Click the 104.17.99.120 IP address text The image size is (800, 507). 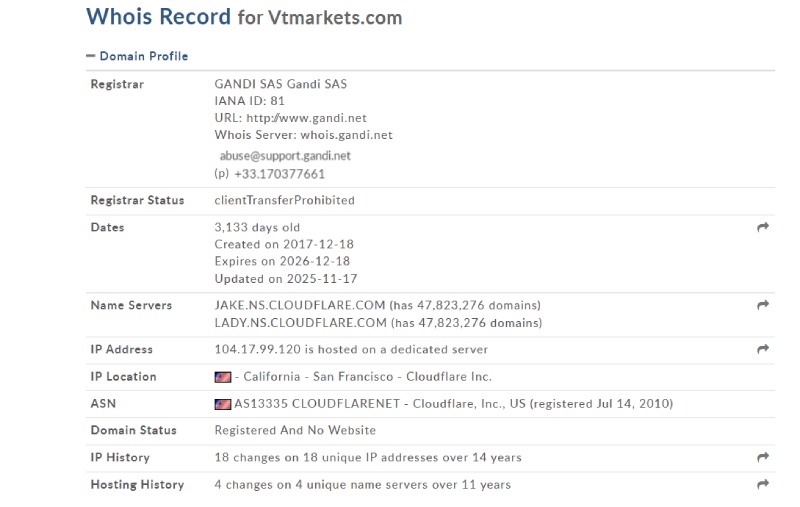tap(258, 349)
